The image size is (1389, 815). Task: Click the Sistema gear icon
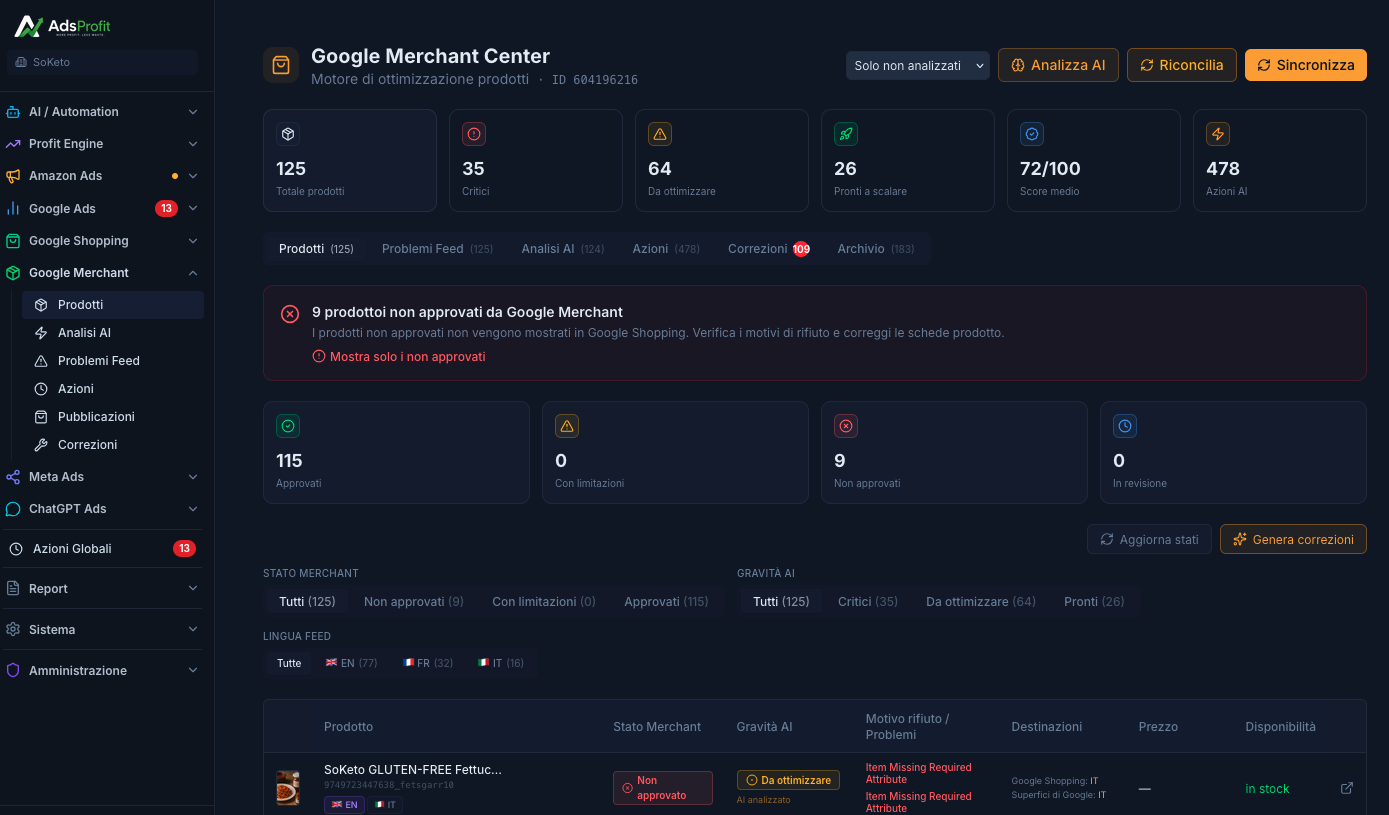point(13,630)
